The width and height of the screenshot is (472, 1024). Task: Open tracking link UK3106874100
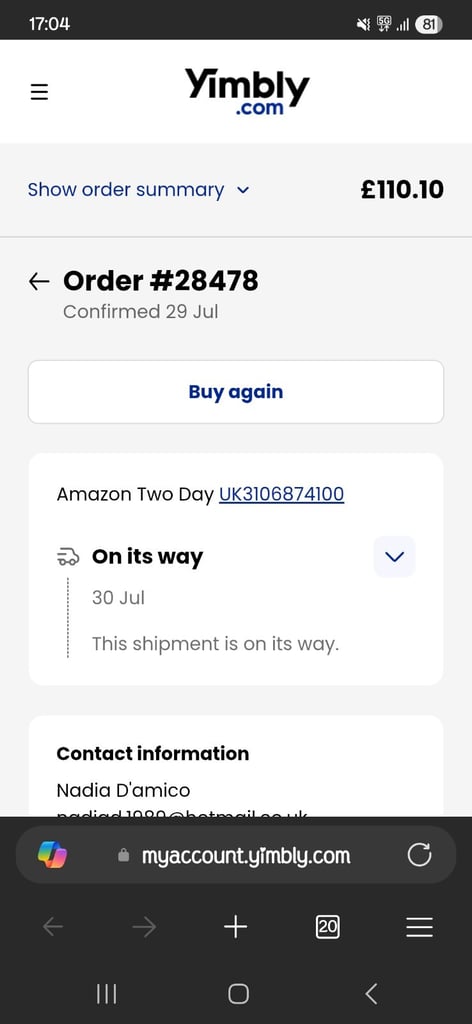(281, 494)
